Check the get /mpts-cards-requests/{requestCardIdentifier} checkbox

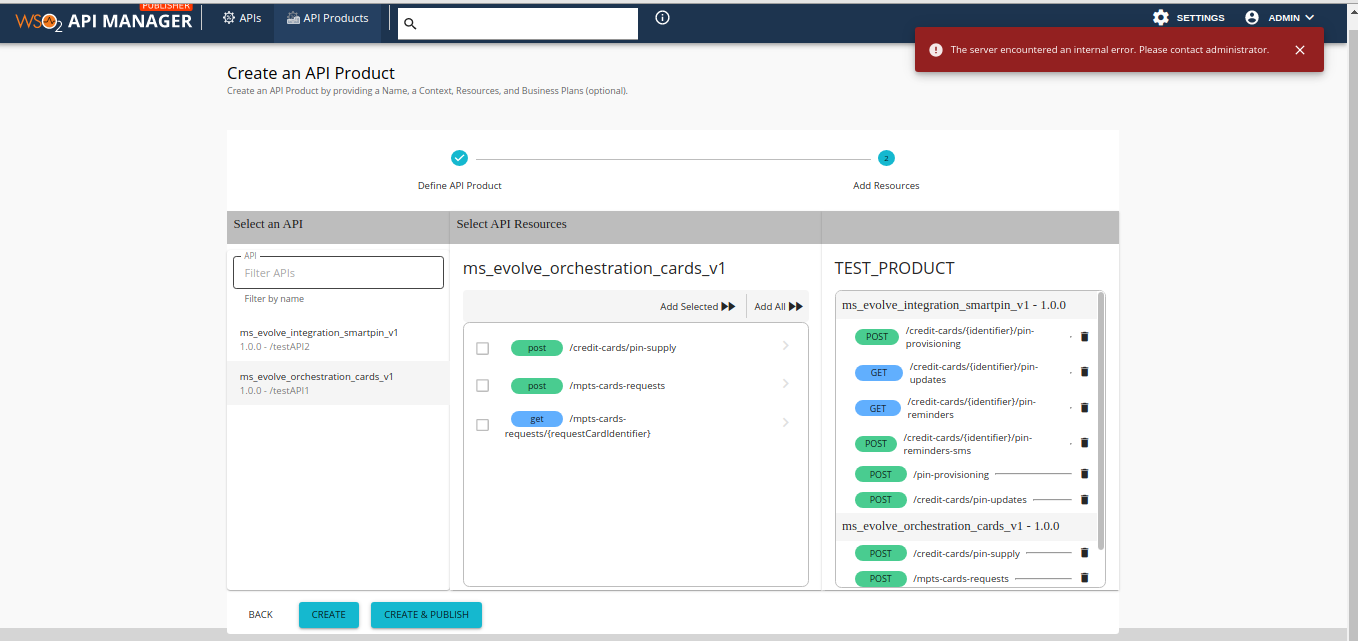483,423
